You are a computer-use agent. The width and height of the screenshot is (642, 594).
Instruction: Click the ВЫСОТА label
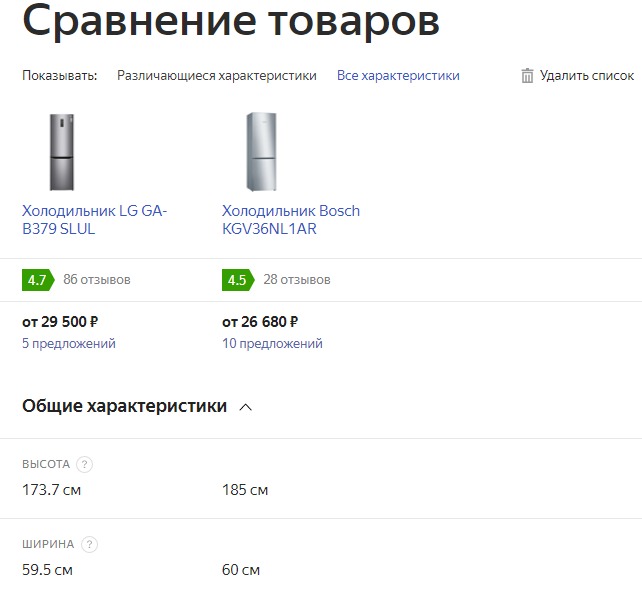46,464
